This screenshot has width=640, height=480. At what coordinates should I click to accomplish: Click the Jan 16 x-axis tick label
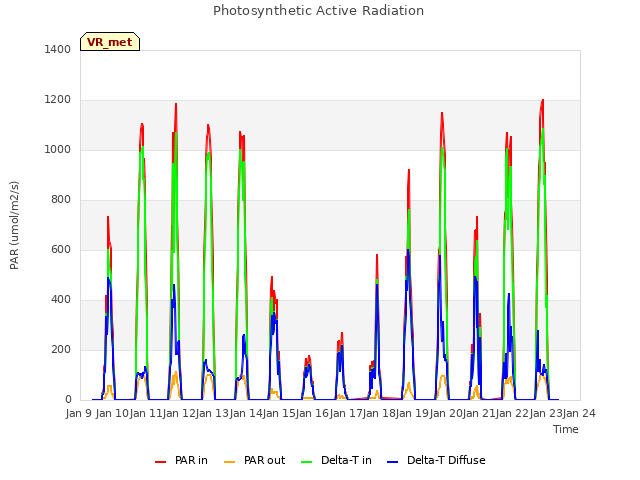(312, 413)
